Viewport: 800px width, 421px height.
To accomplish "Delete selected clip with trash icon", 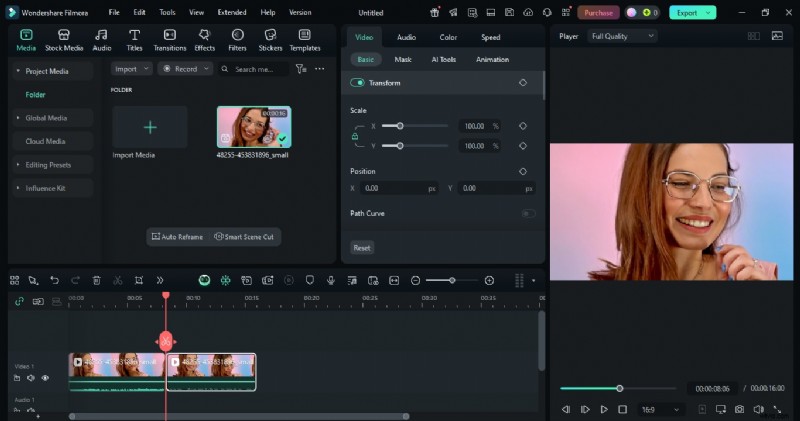I will coord(96,281).
